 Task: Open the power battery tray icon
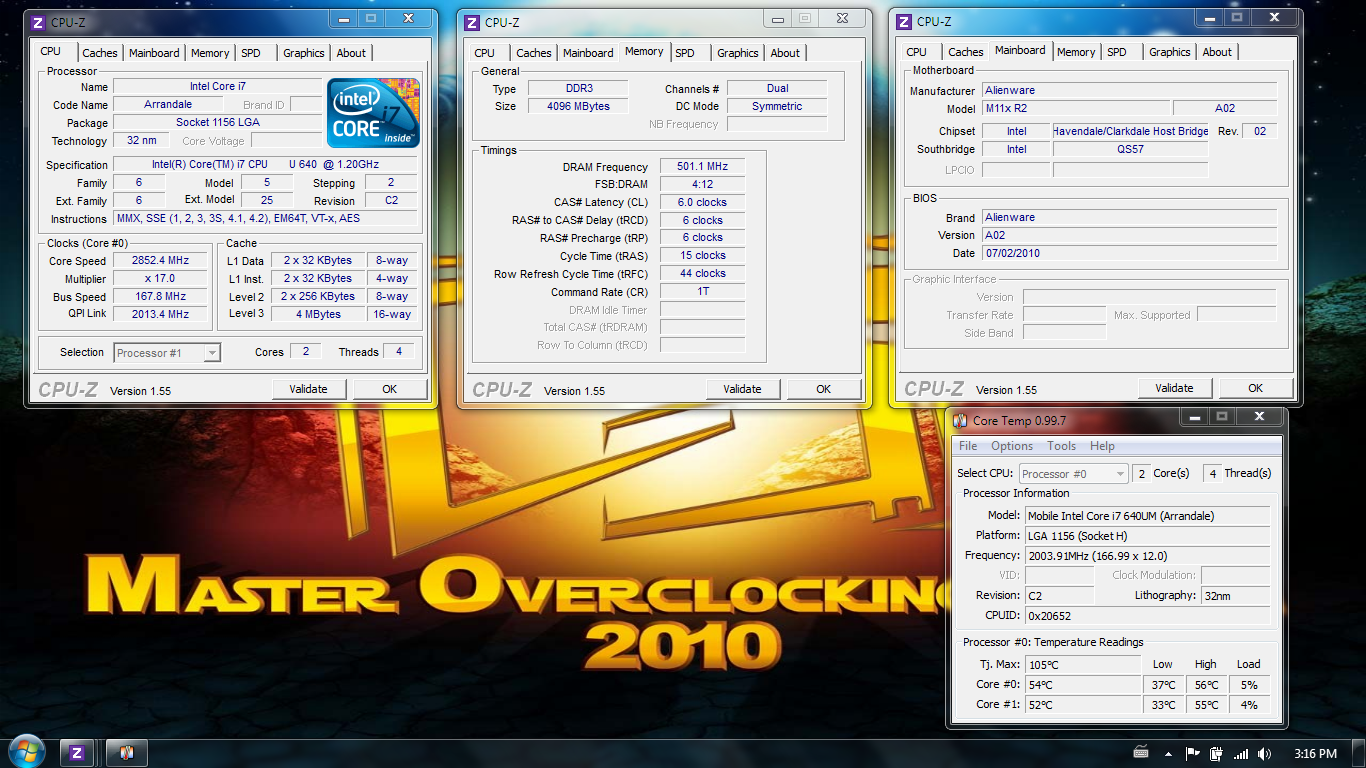(x=1216, y=754)
